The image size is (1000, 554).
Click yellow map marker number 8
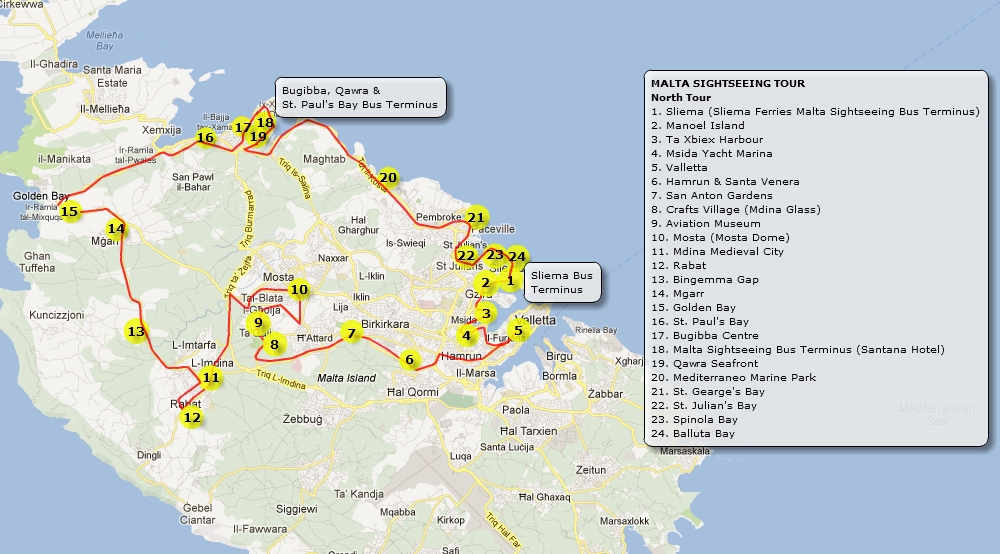[274, 345]
